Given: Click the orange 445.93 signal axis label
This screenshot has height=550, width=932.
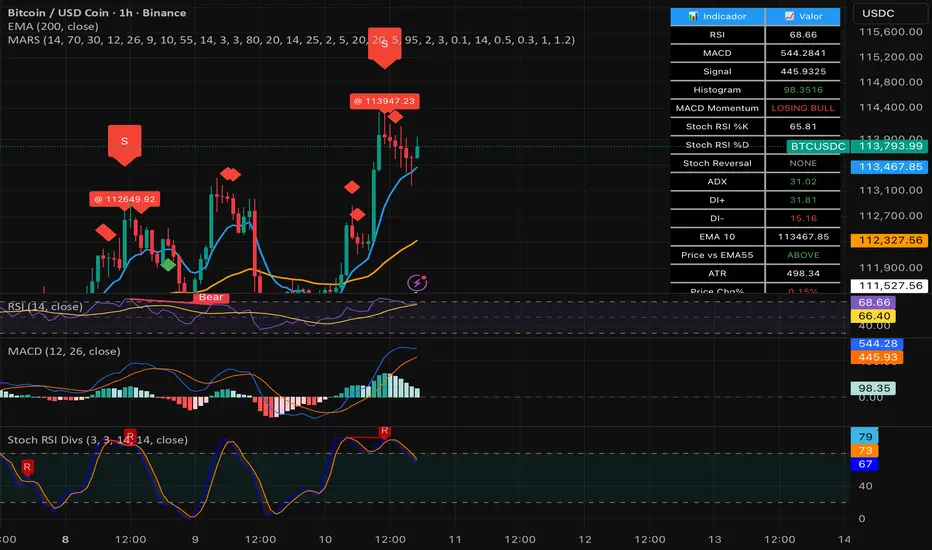Looking at the screenshot, I should pos(877,357).
